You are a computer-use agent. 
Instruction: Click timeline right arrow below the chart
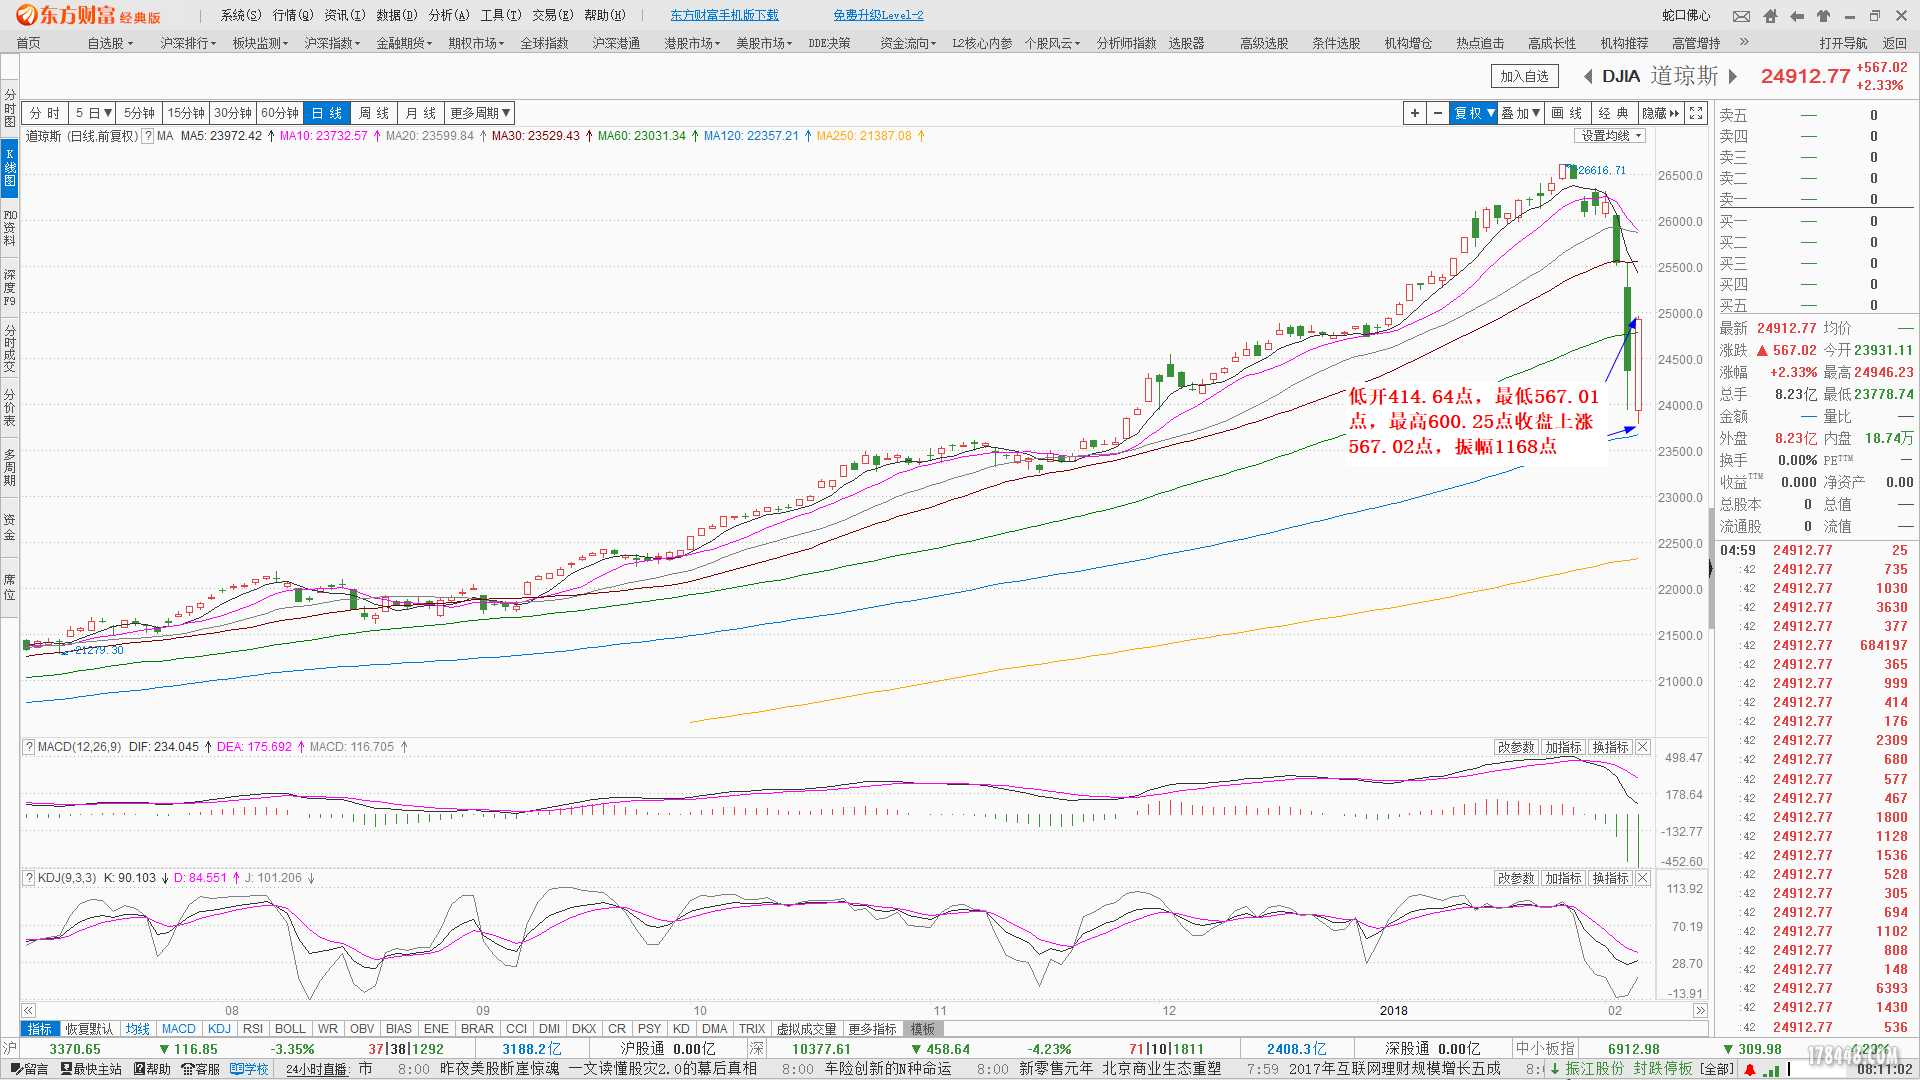[x=1700, y=1011]
